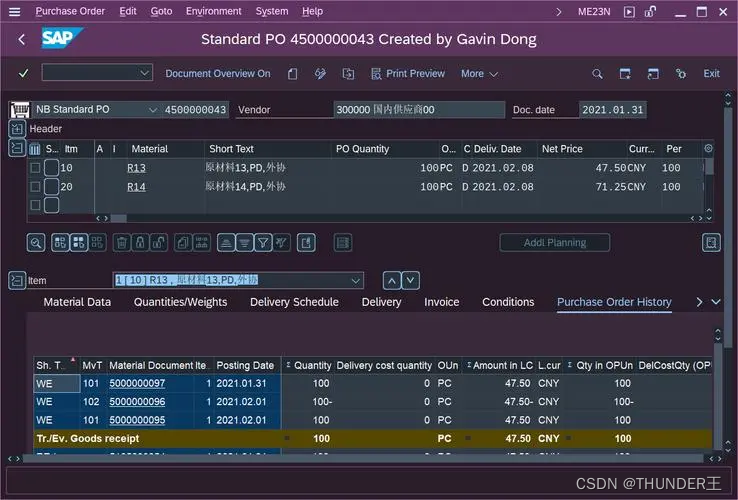
Task: Open the Goto menu
Action: (x=161, y=11)
